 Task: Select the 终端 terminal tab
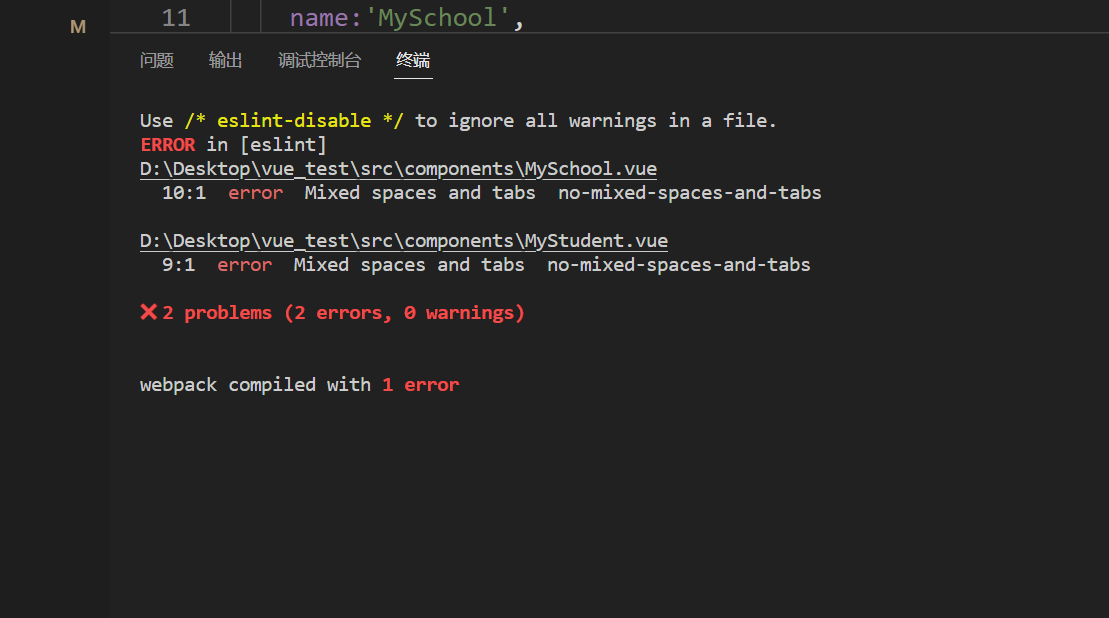(413, 61)
